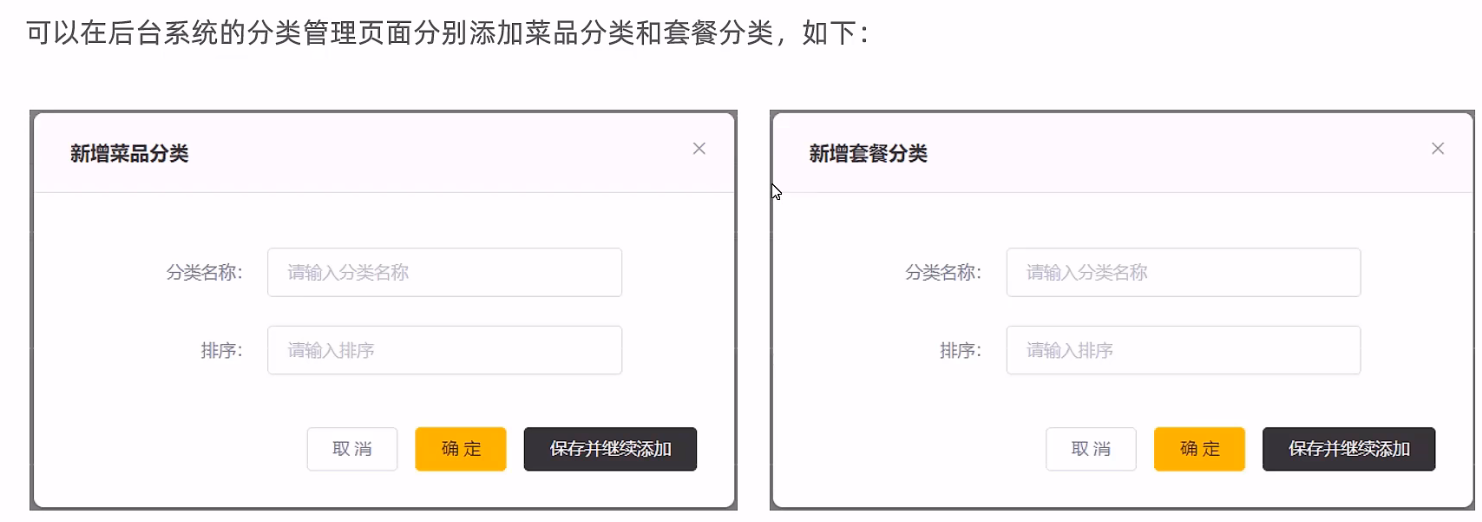
Task: Cancel the 新增套餐分类 dialog with 取消
Action: [x=1091, y=449]
